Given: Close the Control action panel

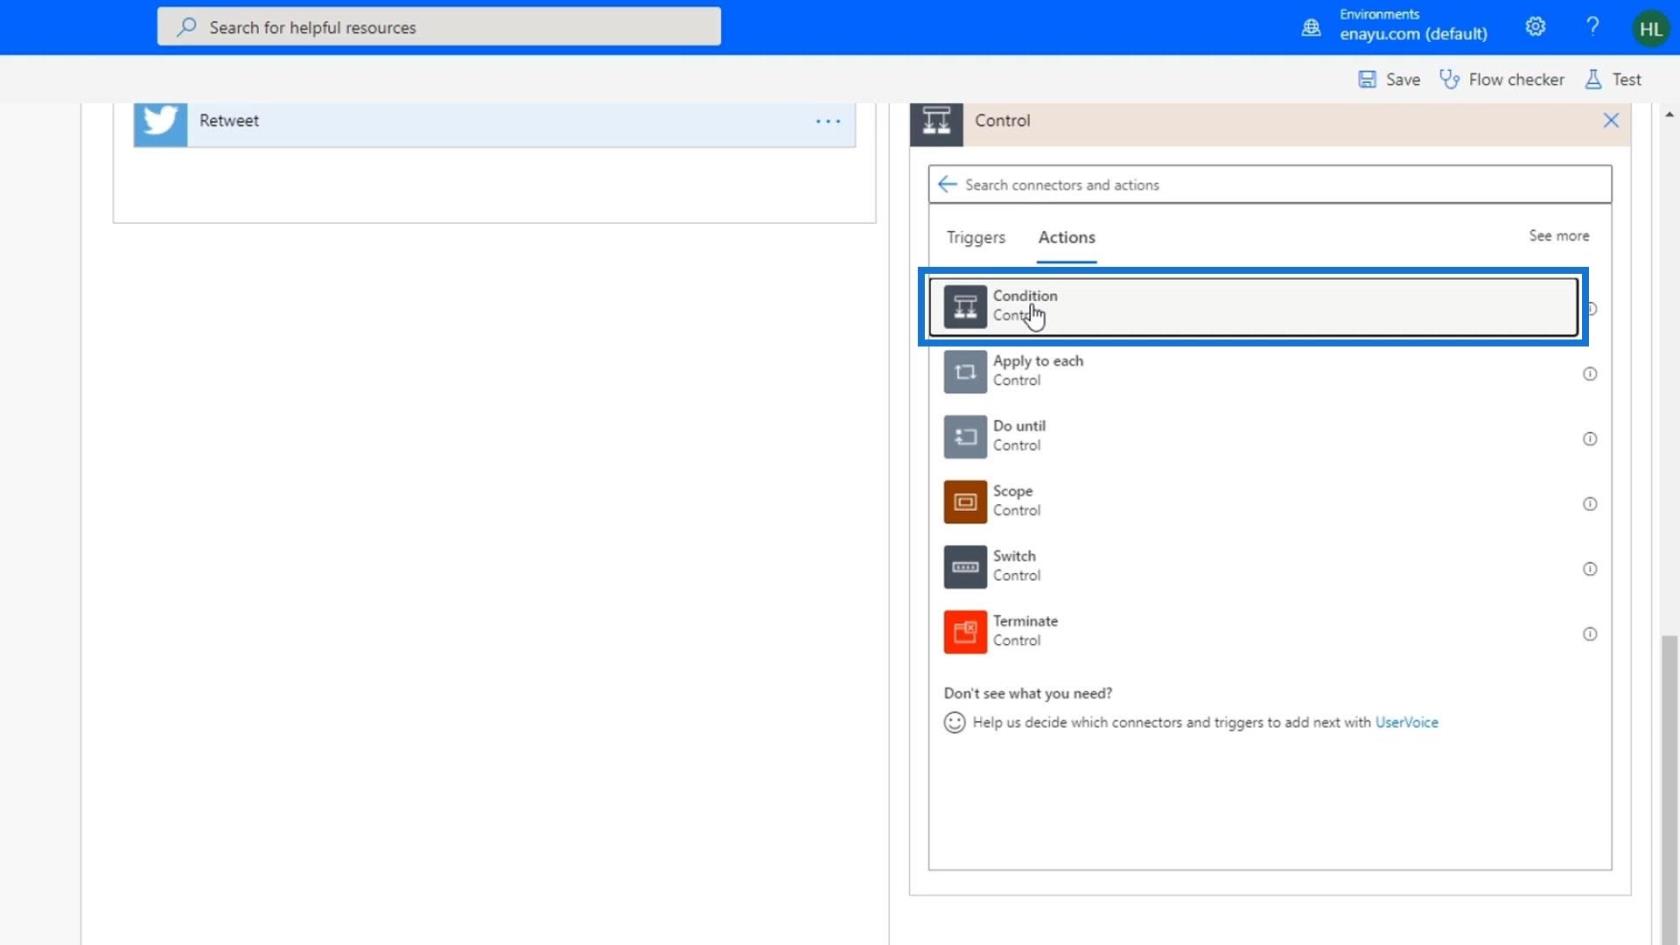Looking at the screenshot, I should click(1611, 121).
